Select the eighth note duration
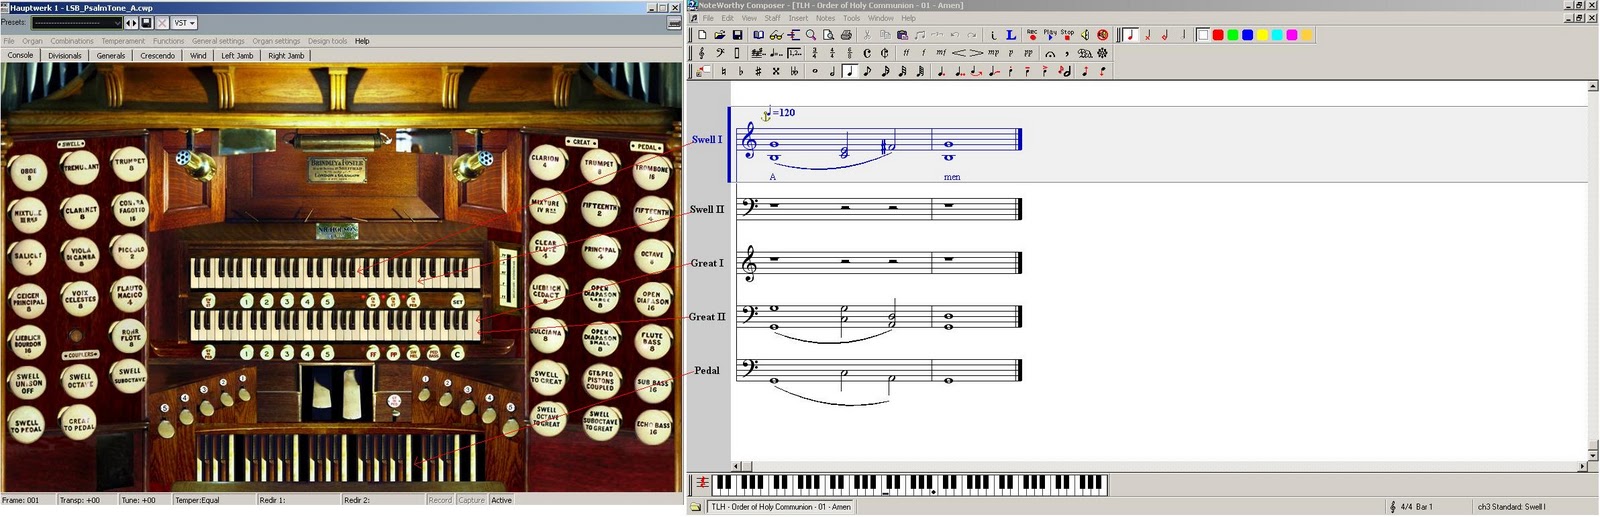This screenshot has height=517, width=1600. click(867, 71)
